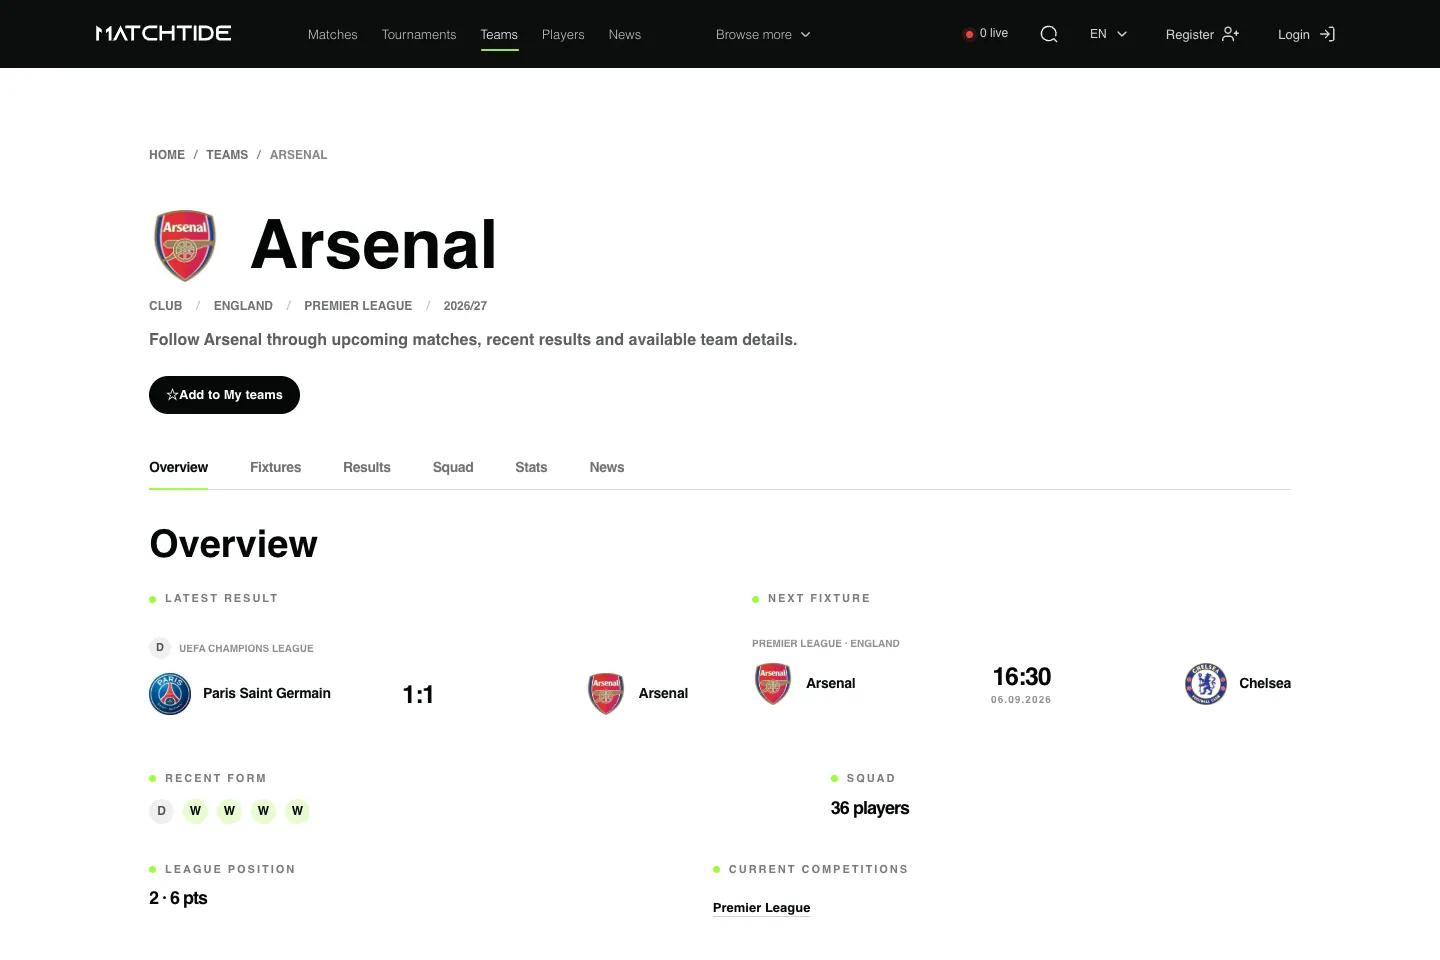Open the EN language selector
This screenshot has width=1440, height=960.
1108,34
